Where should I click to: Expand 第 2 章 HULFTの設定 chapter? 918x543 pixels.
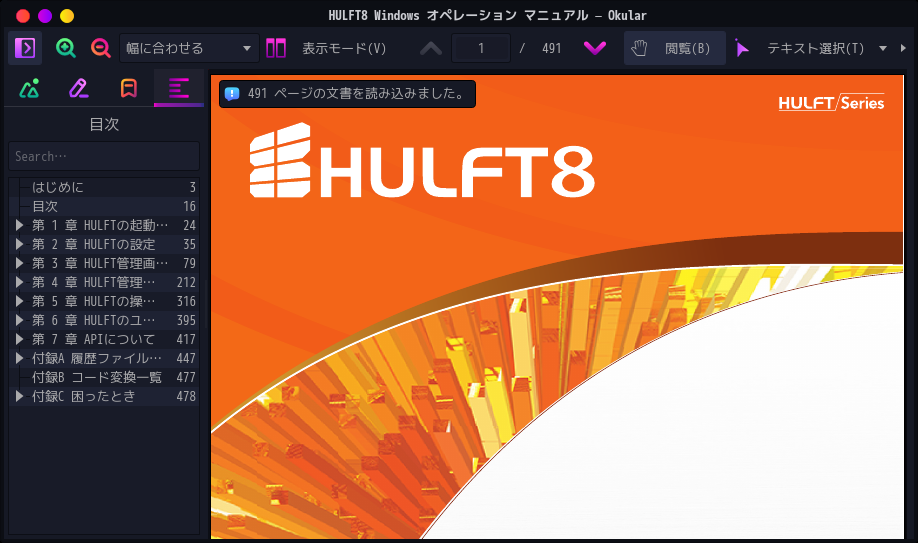[19, 244]
